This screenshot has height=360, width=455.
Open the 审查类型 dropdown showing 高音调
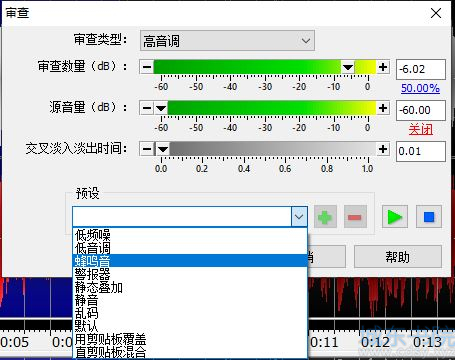click(x=227, y=41)
